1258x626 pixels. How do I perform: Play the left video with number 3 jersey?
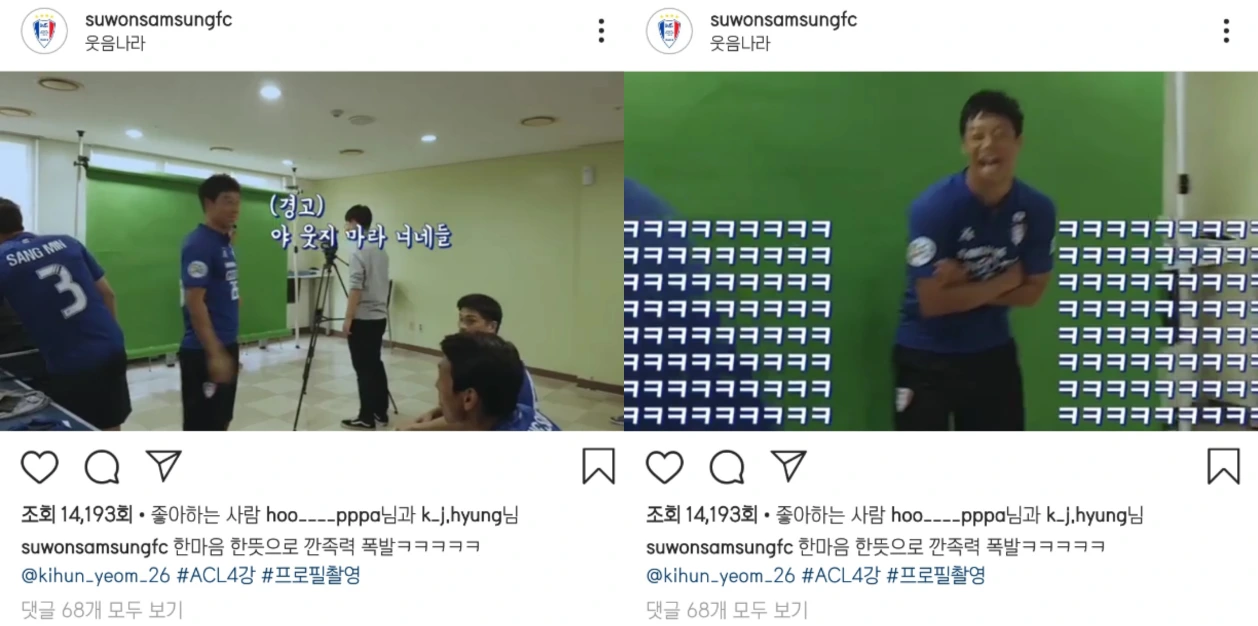[x=311, y=251]
